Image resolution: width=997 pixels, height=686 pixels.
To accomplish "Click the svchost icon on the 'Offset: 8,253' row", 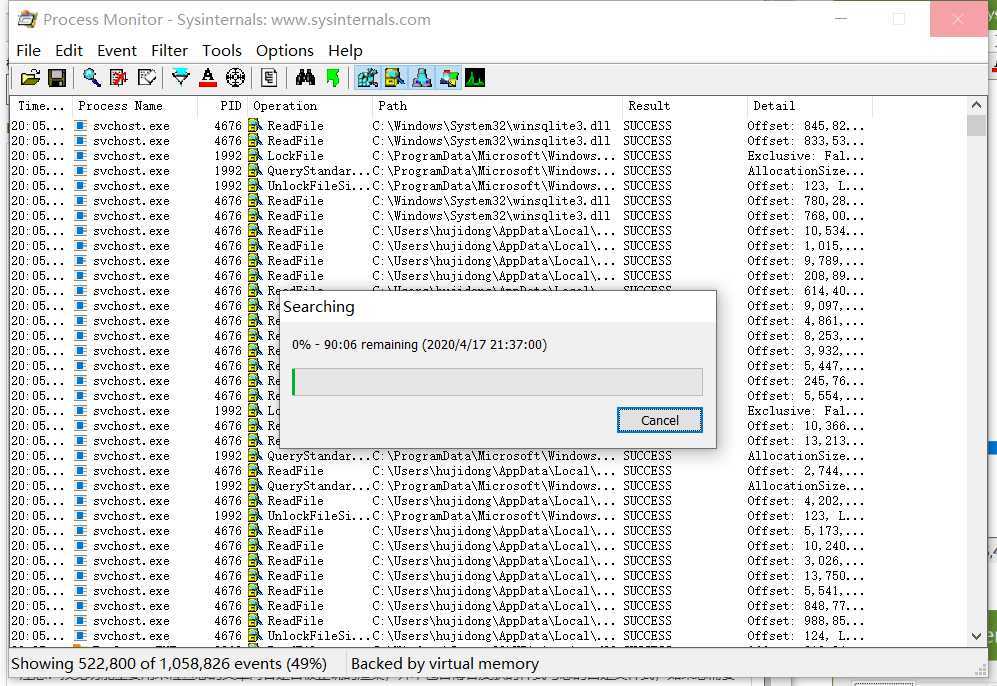I will tap(81, 336).
